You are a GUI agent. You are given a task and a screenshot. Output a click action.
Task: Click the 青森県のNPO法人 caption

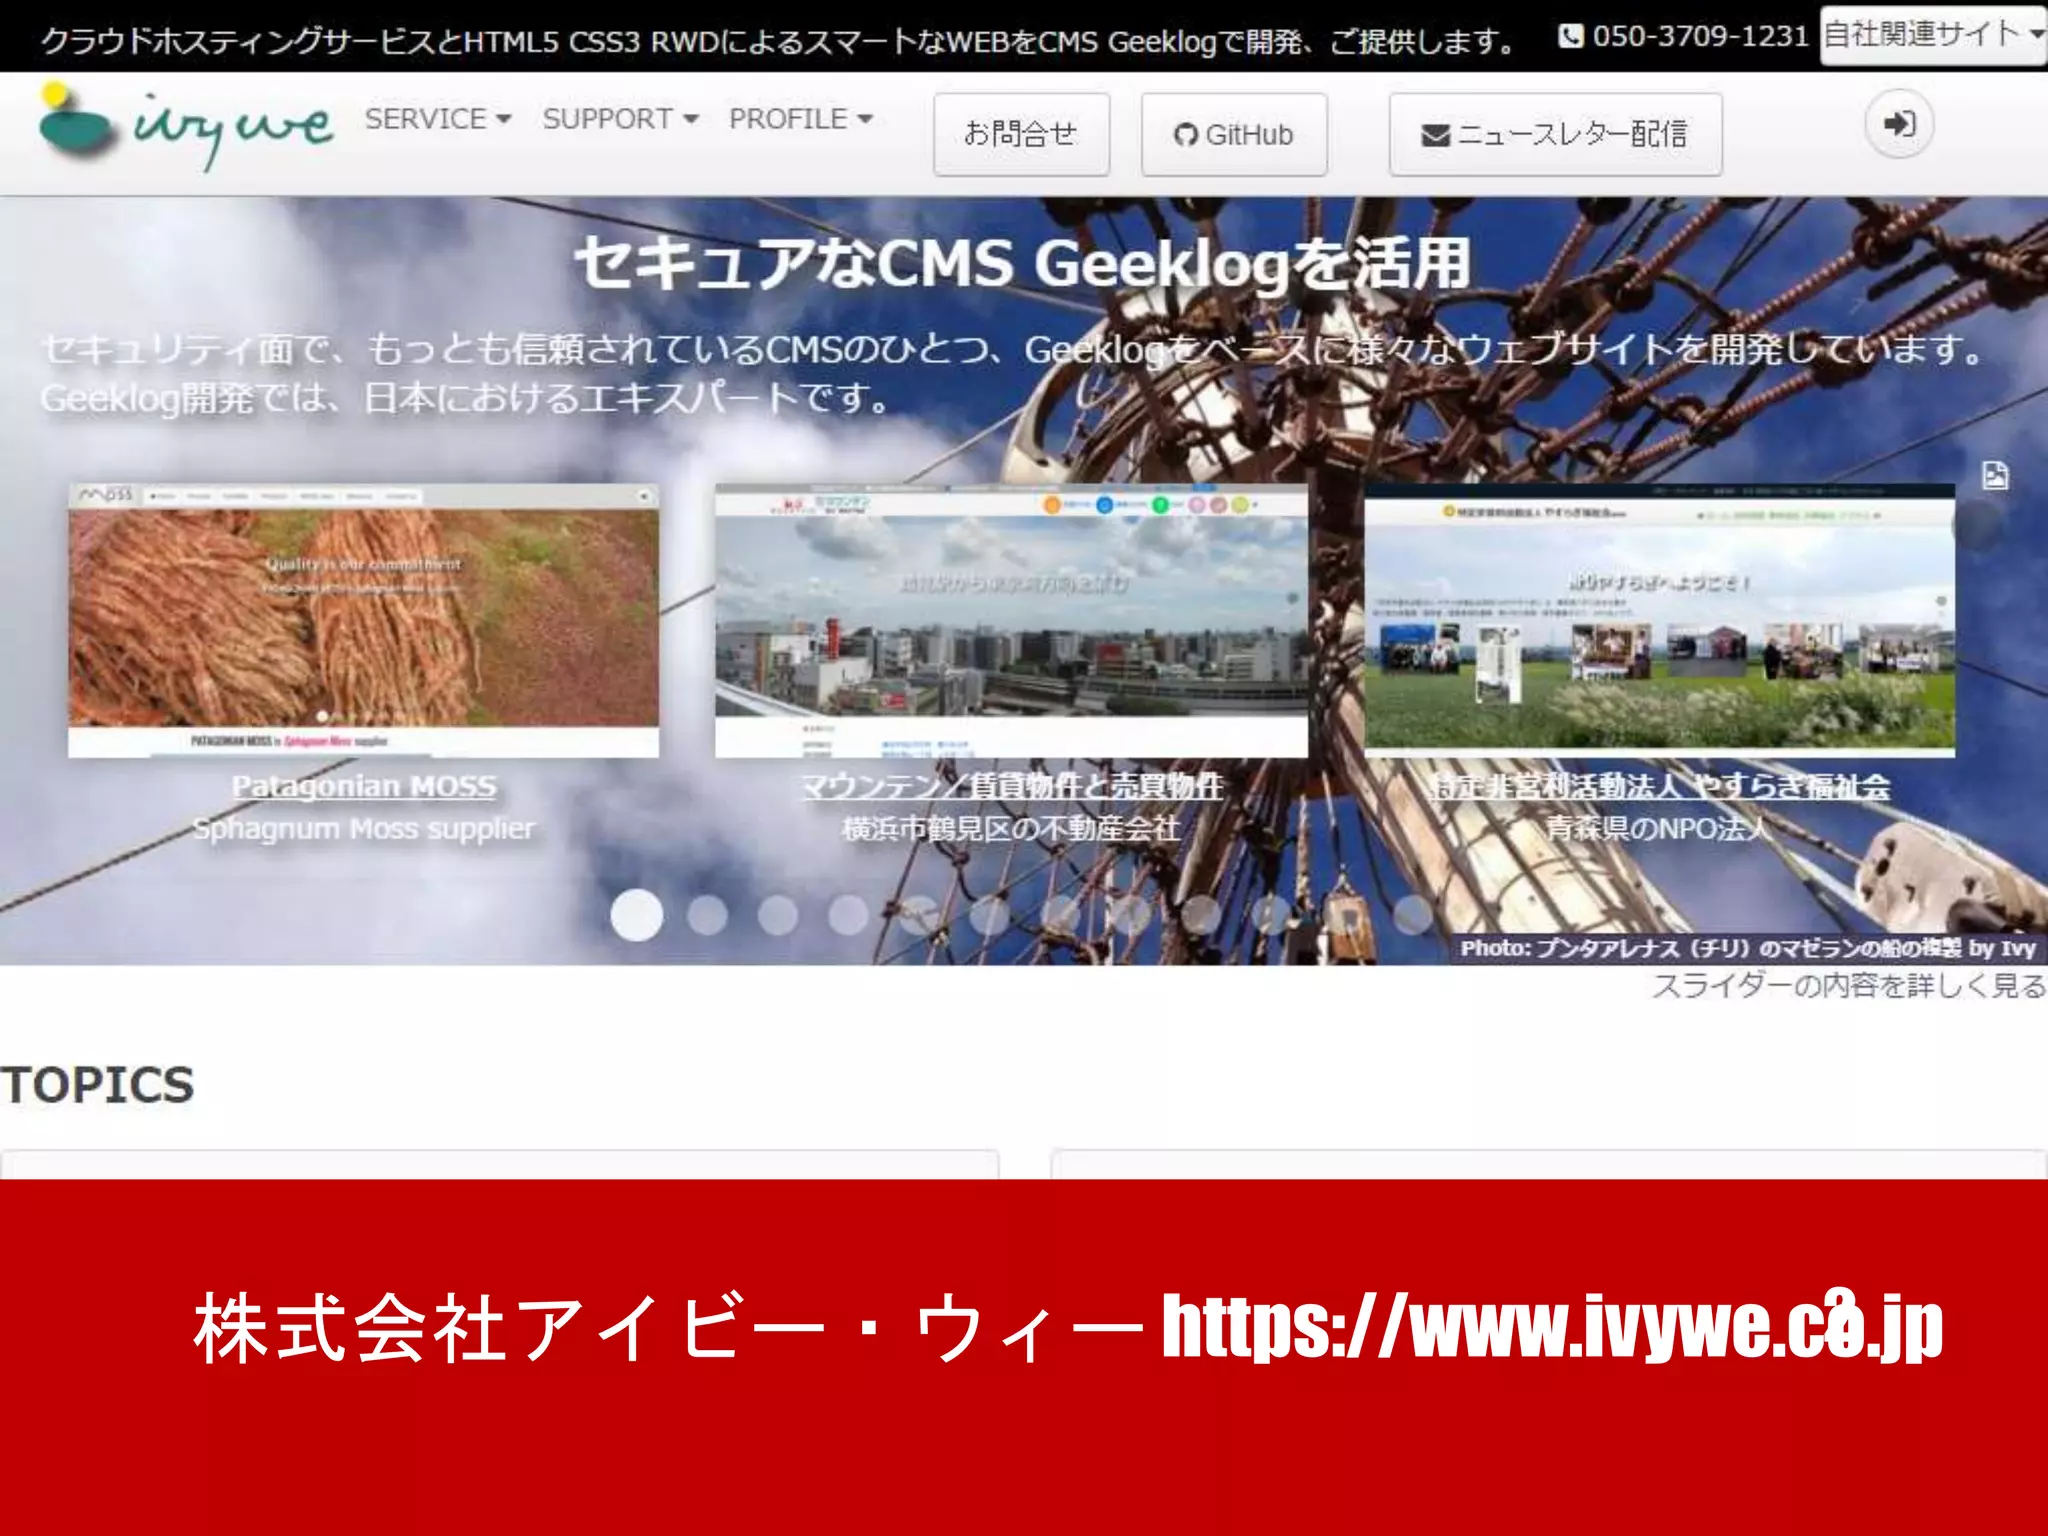tap(1658, 829)
